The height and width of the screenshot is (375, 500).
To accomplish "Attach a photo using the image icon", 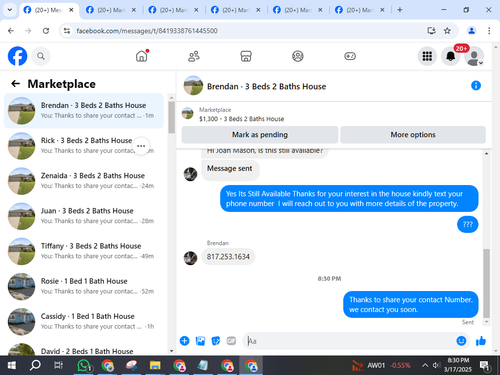I will (200, 341).
